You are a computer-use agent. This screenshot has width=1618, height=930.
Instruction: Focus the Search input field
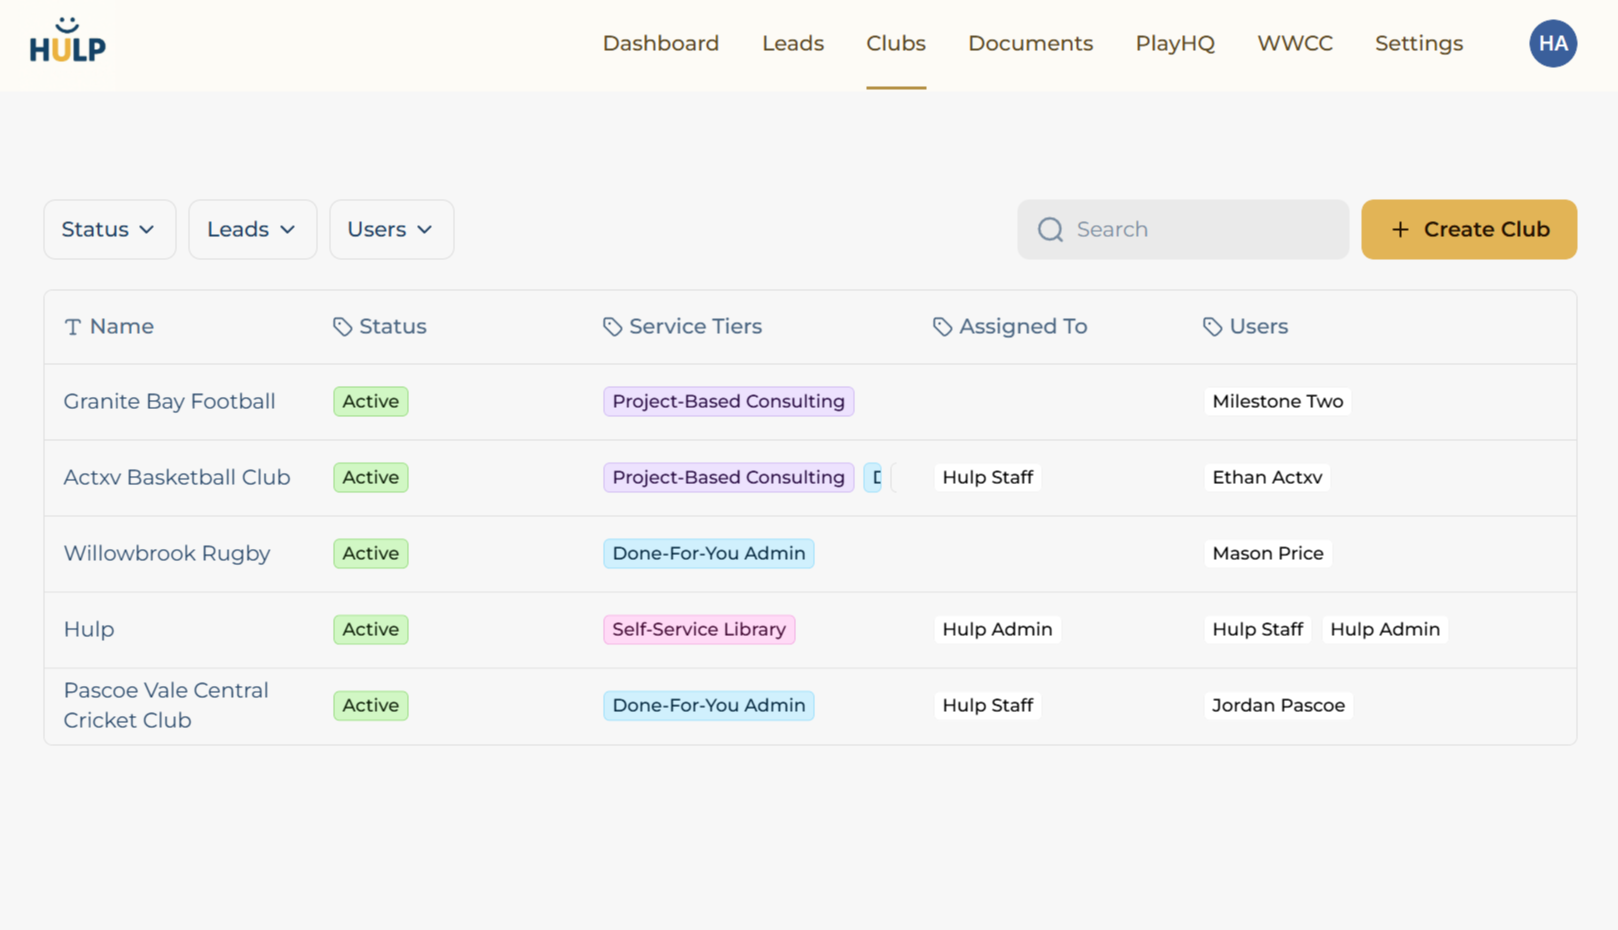(1183, 229)
